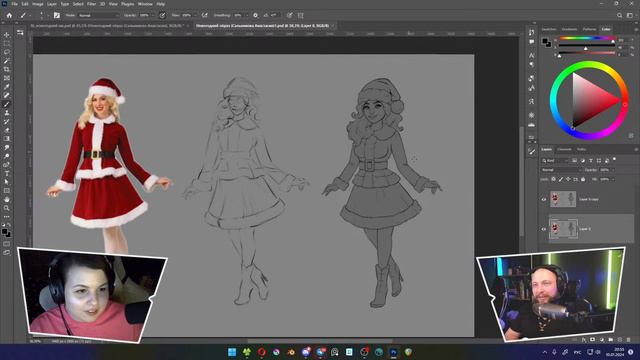Select the Frame tool
This screenshot has height=360, width=640.
pos(7,78)
